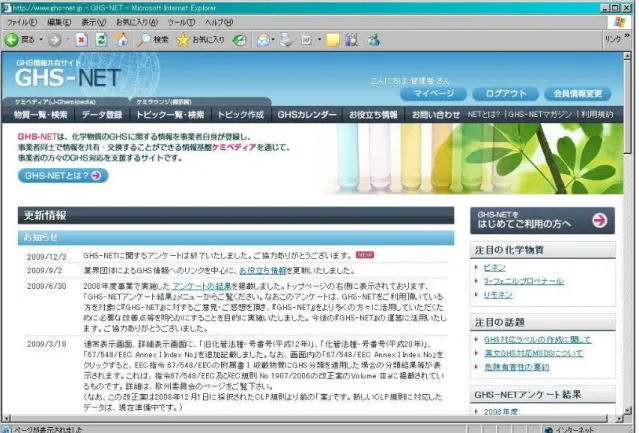Viewport: 639px width, 433px height.
Task: Open the ツール(T) menu
Action: coord(181,22)
